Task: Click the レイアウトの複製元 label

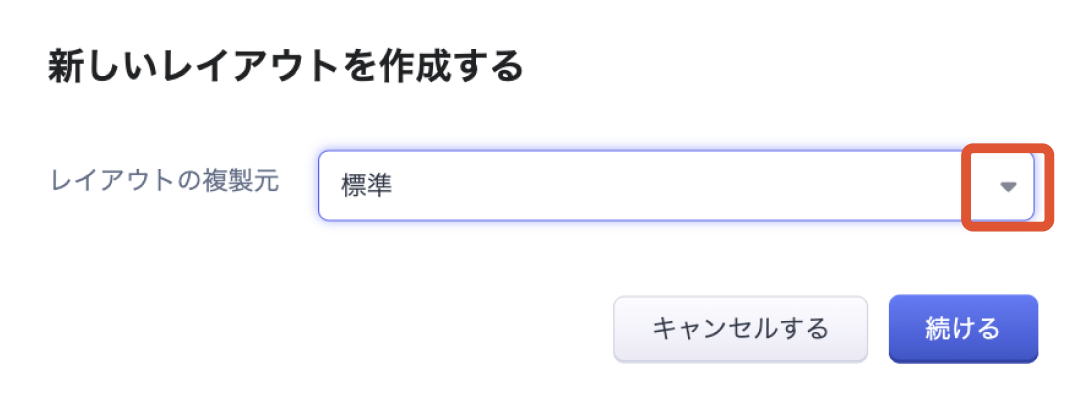Action: click(x=165, y=181)
